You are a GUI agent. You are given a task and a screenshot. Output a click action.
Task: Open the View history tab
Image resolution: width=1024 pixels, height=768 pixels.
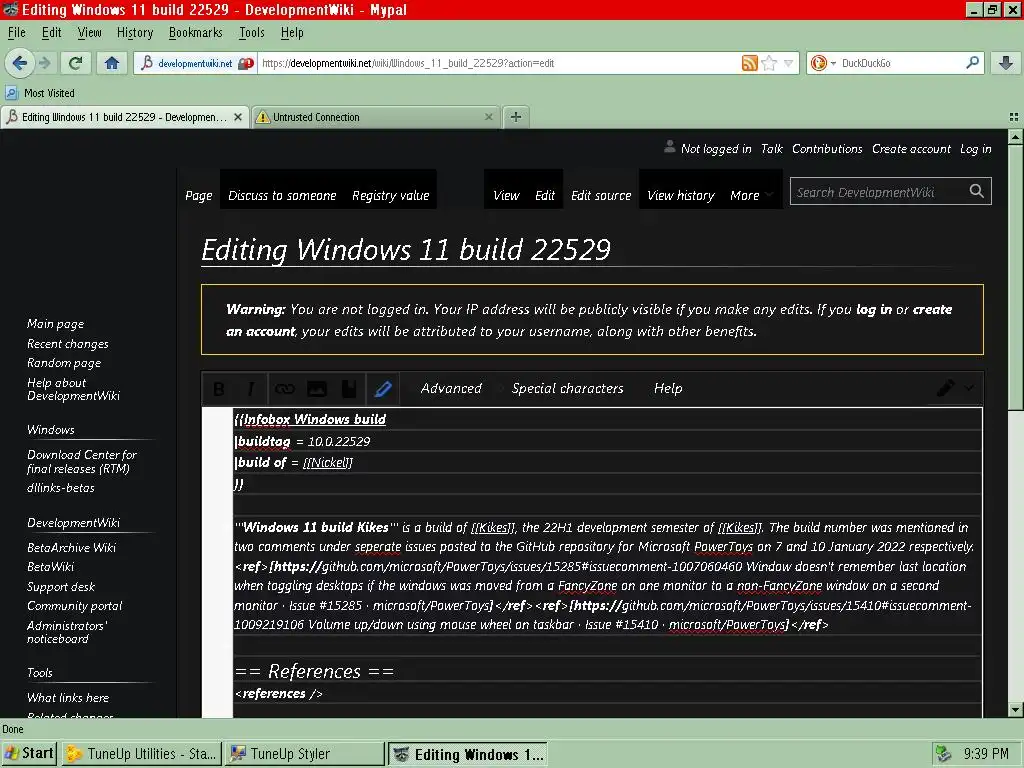click(680, 195)
